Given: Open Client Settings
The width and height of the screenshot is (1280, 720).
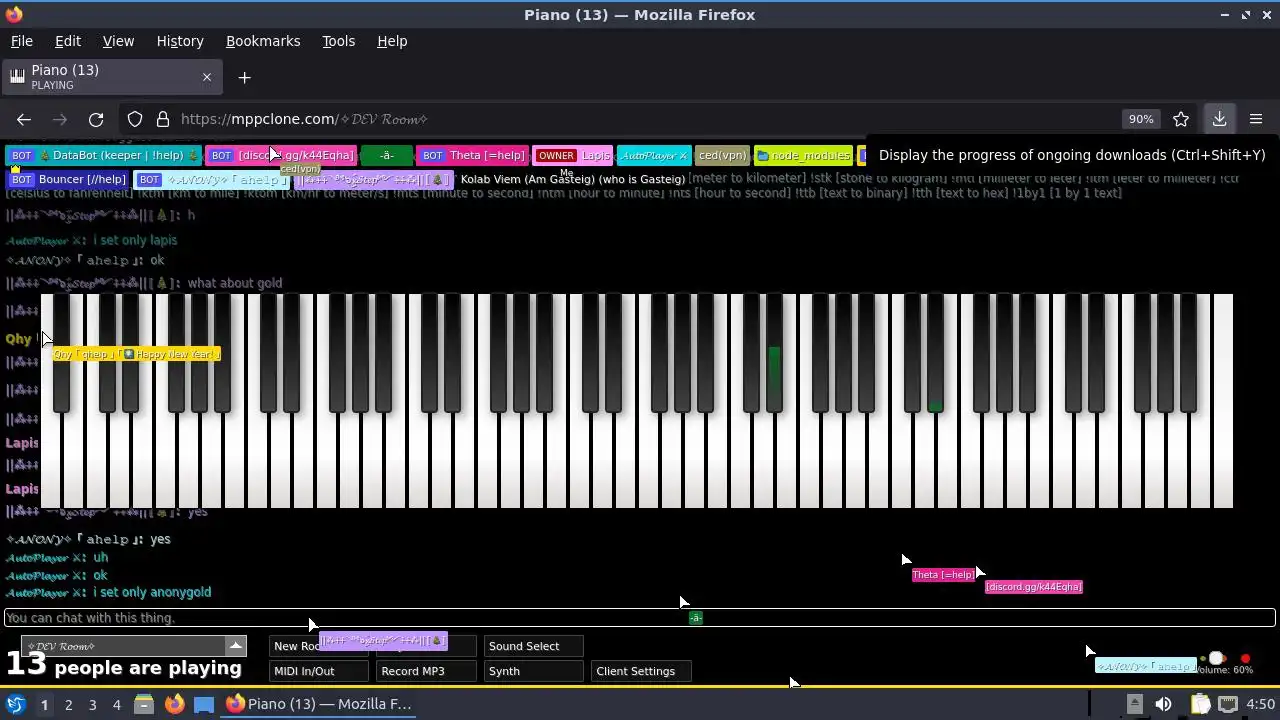Looking at the screenshot, I should pos(641,671).
